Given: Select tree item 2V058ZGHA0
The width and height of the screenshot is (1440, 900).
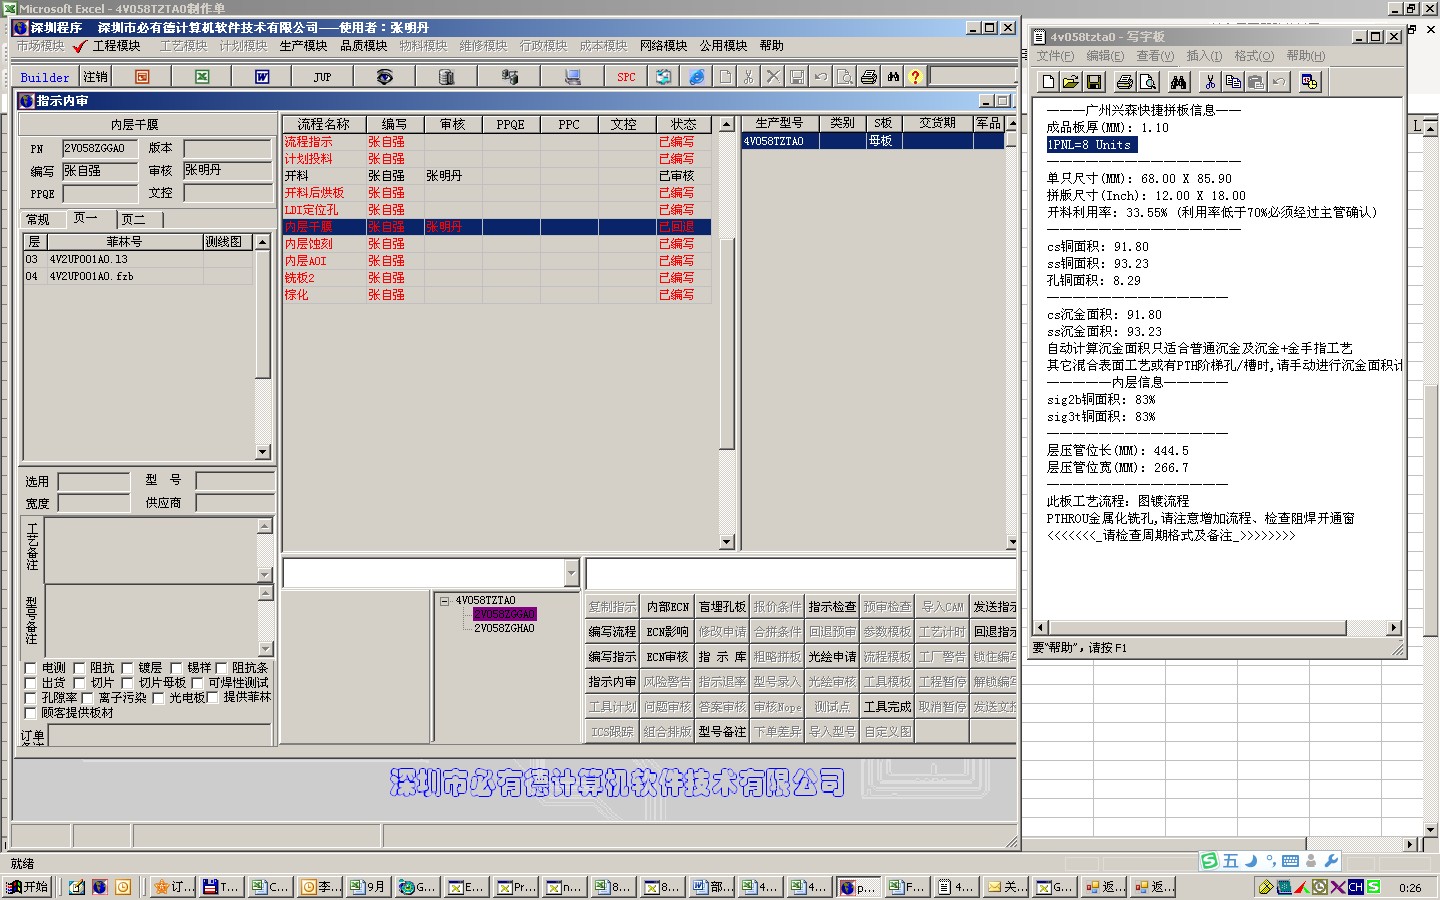Looking at the screenshot, I should coord(504,628).
